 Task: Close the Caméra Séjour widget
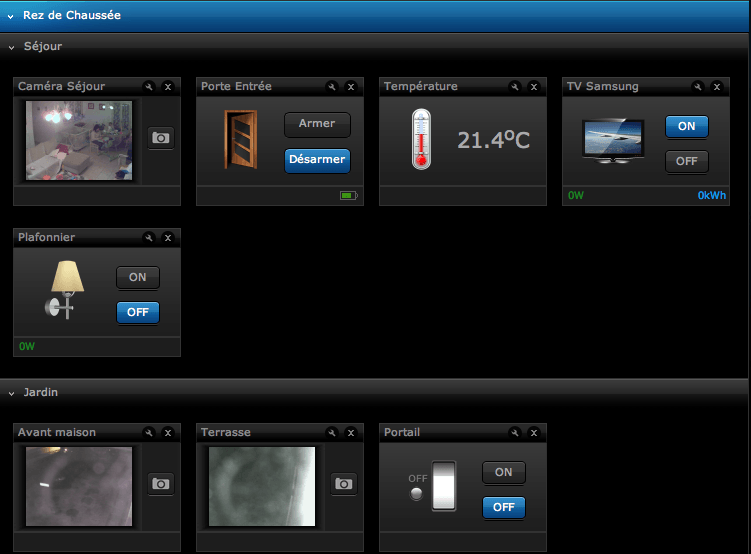(x=168, y=87)
